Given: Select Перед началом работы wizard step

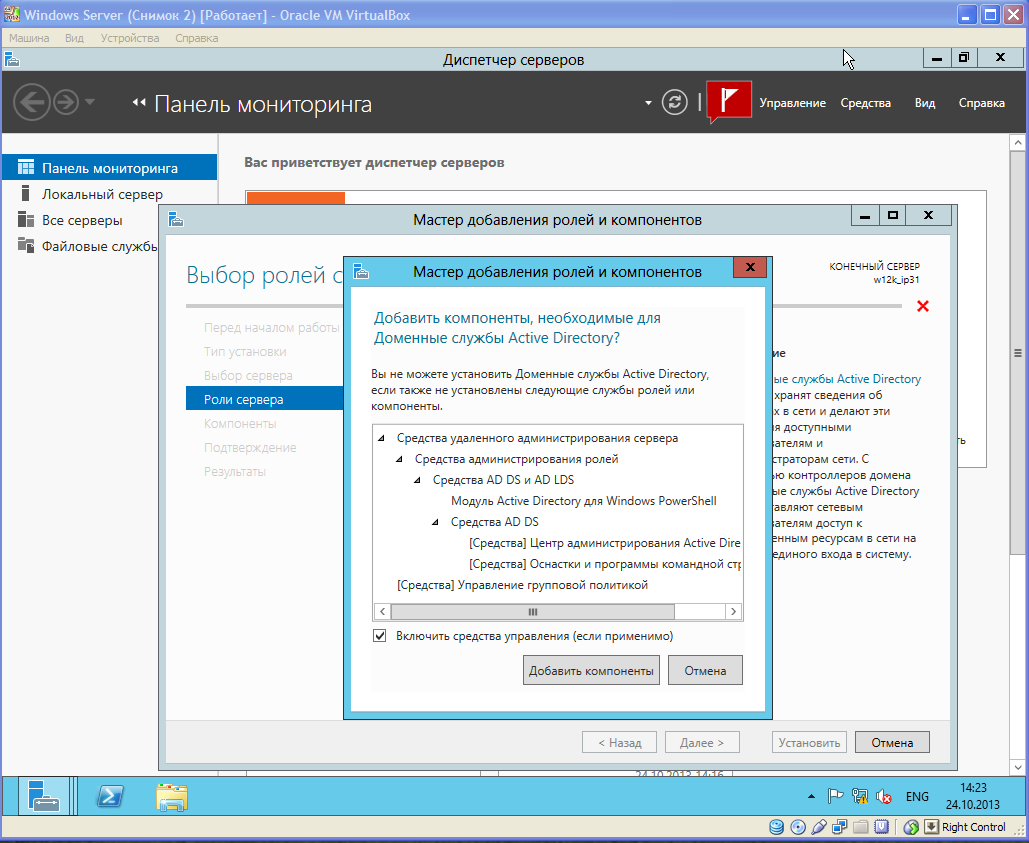Looking at the screenshot, I should (271, 327).
